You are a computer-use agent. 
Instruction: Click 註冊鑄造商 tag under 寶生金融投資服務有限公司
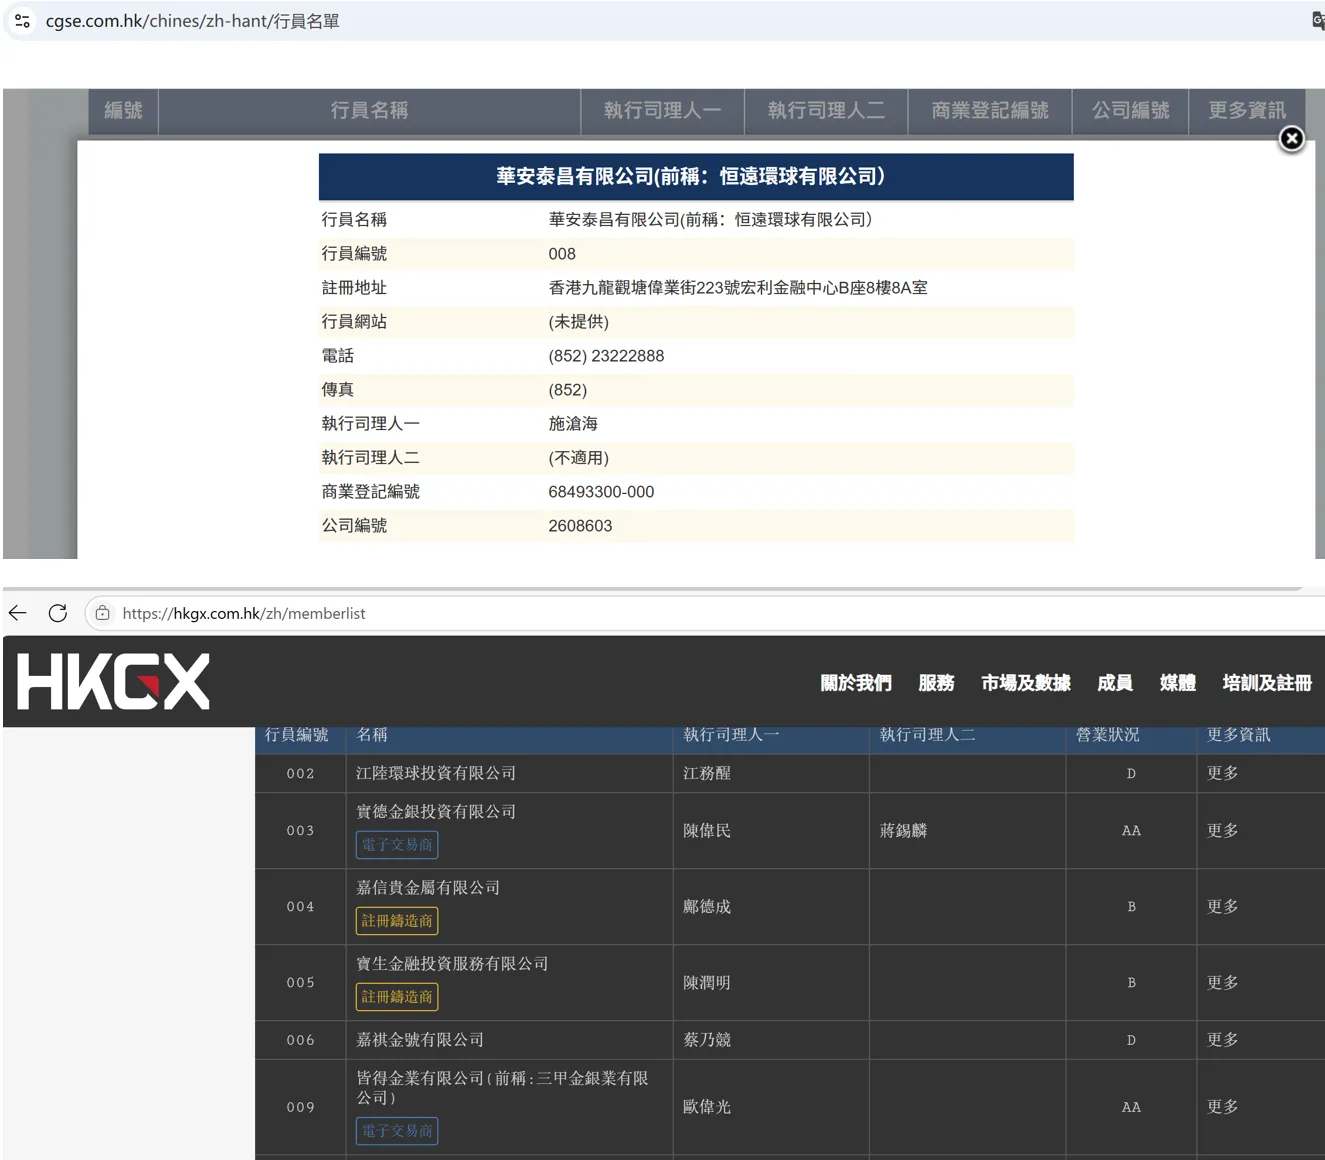point(397,997)
